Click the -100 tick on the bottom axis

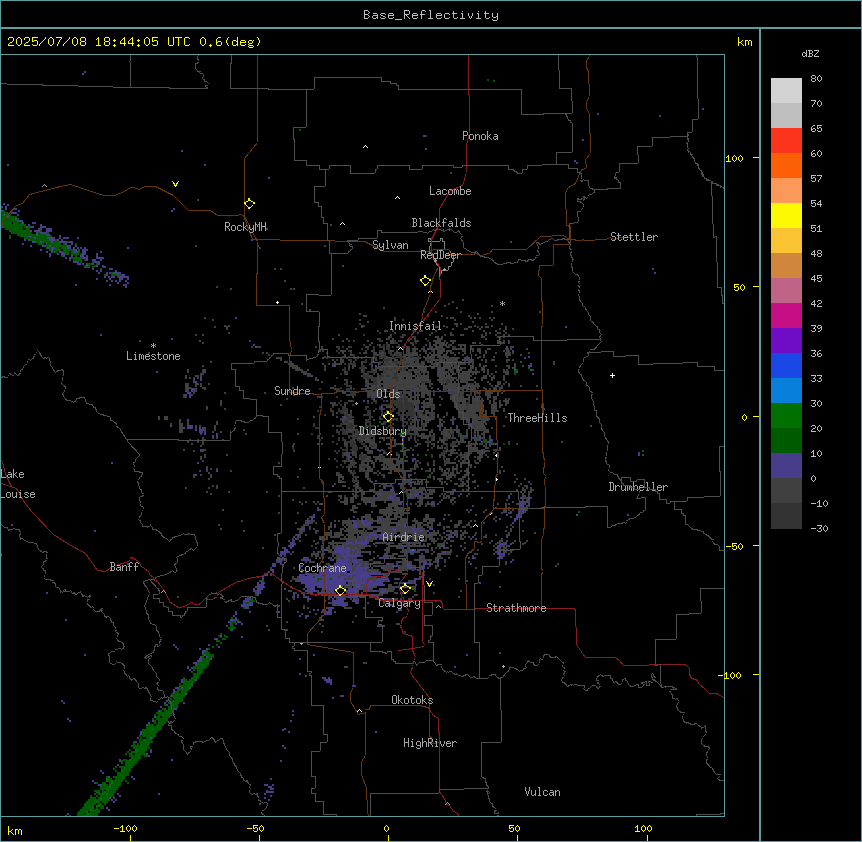126,828
